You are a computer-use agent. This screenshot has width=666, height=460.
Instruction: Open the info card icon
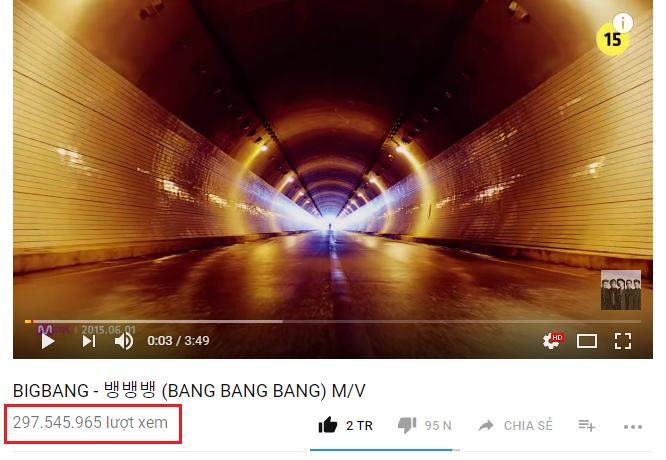pyautogui.click(x=623, y=23)
